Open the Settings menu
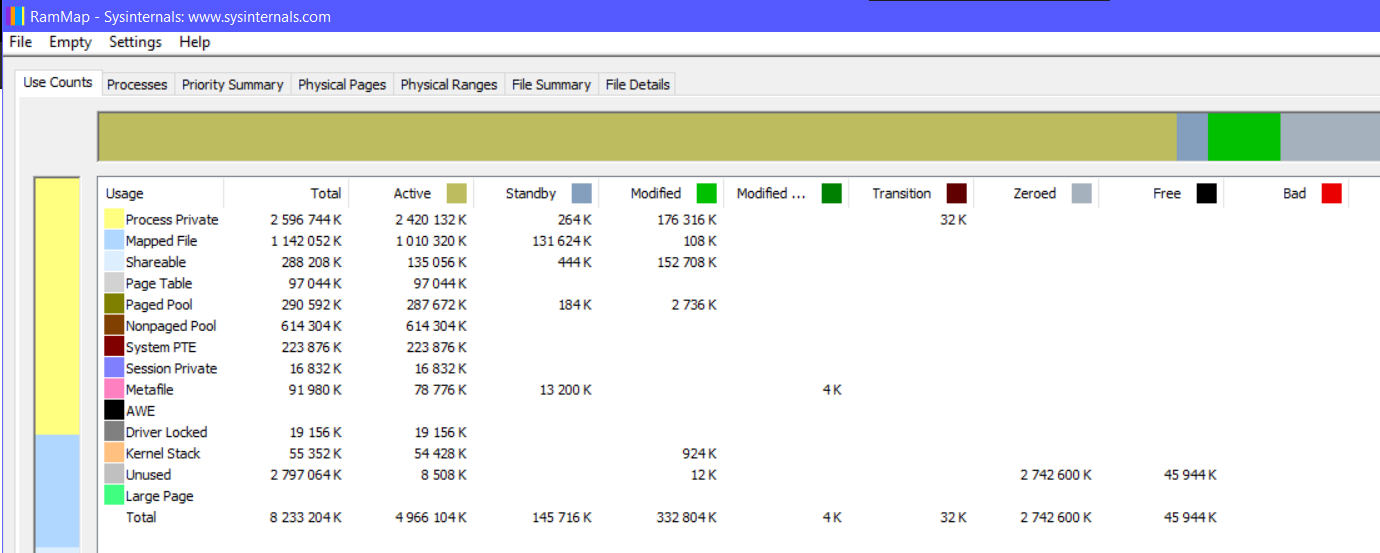 (135, 42)
